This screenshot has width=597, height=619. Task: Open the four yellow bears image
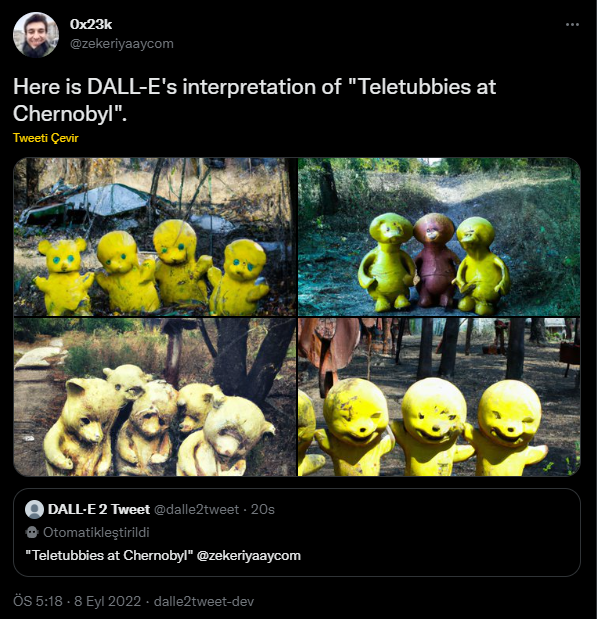tap(155, 237)
